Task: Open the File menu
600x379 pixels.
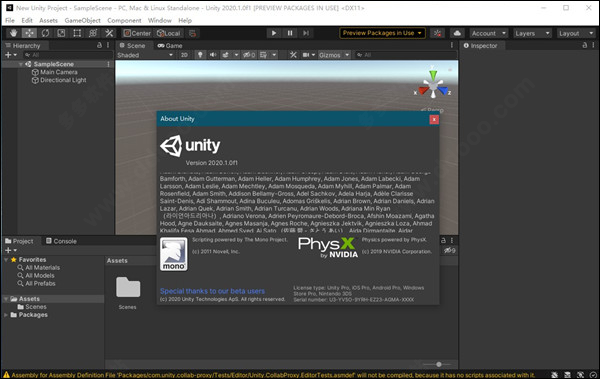Action: 10,20
